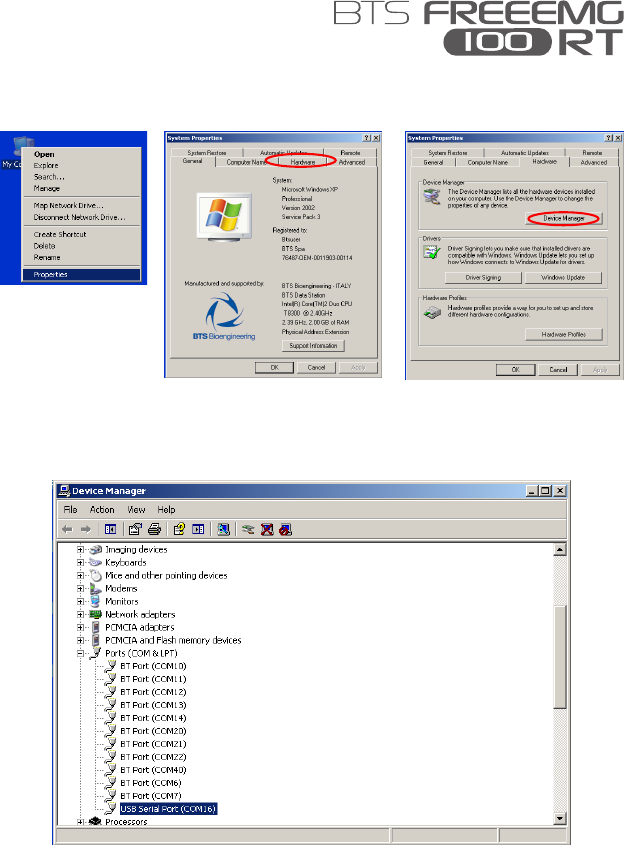Click the Monitors category icon
Image resolution: width=624 pixels, height=845 pixels.
[x=96, y=601]
